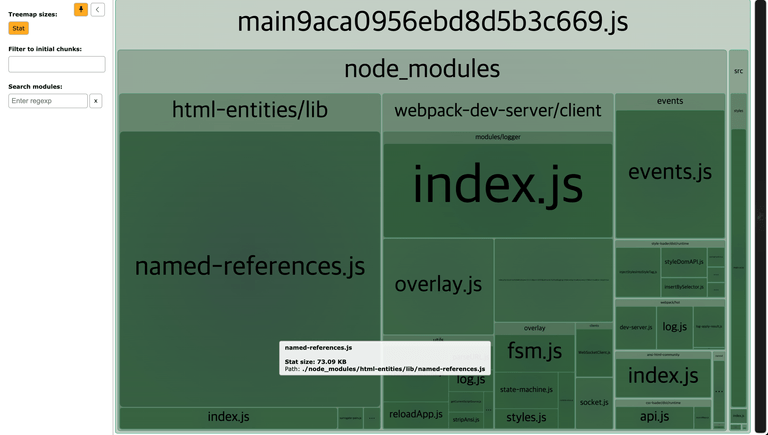Clear the search with the x button

pos(96,101)
